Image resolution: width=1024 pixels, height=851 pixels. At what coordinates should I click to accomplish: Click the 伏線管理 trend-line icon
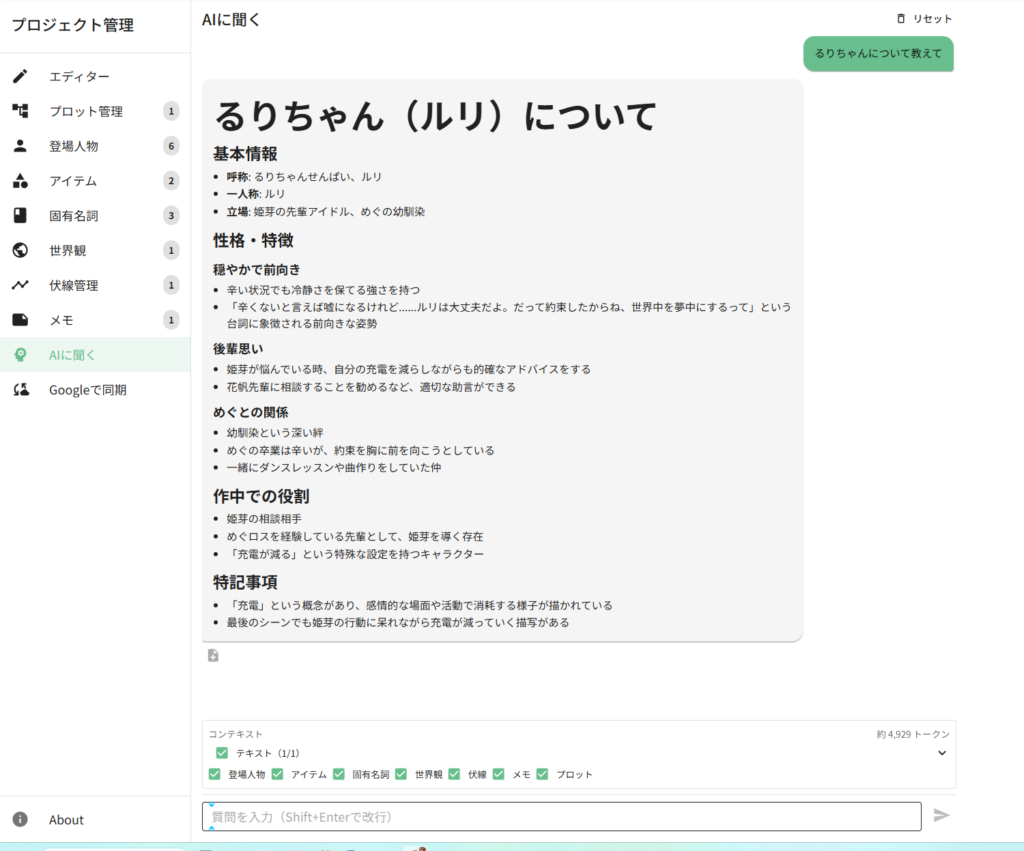(x=20, y=285)
